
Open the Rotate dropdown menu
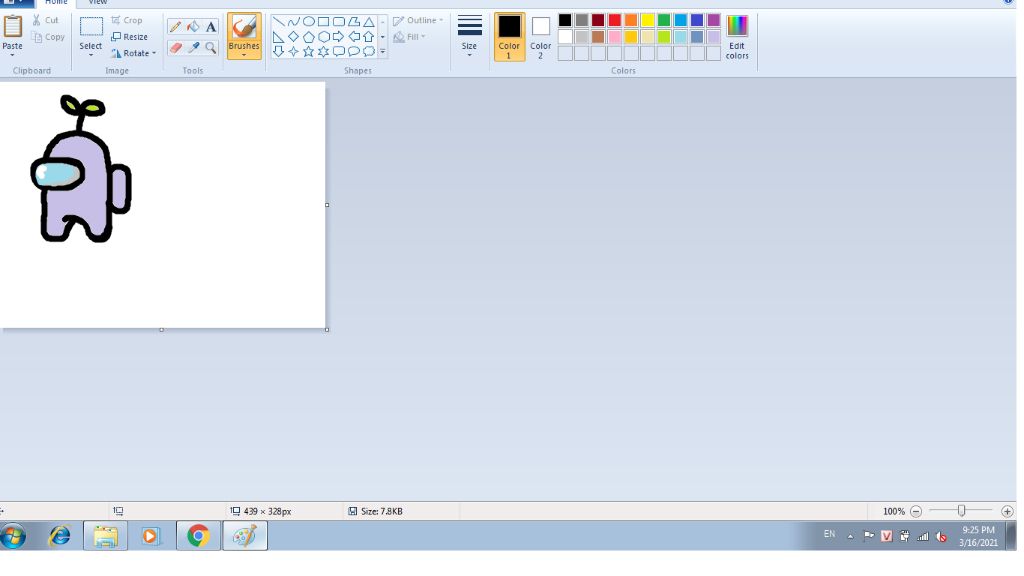coord(134,54)
